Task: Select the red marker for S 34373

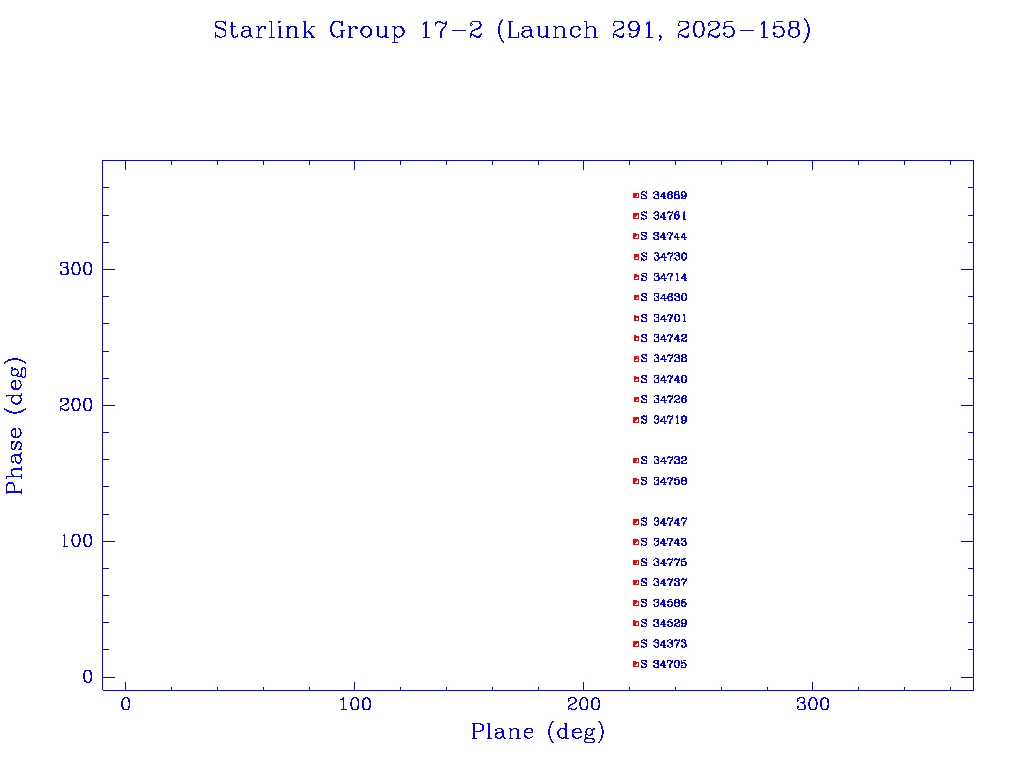Action: [x=636, y=644]
